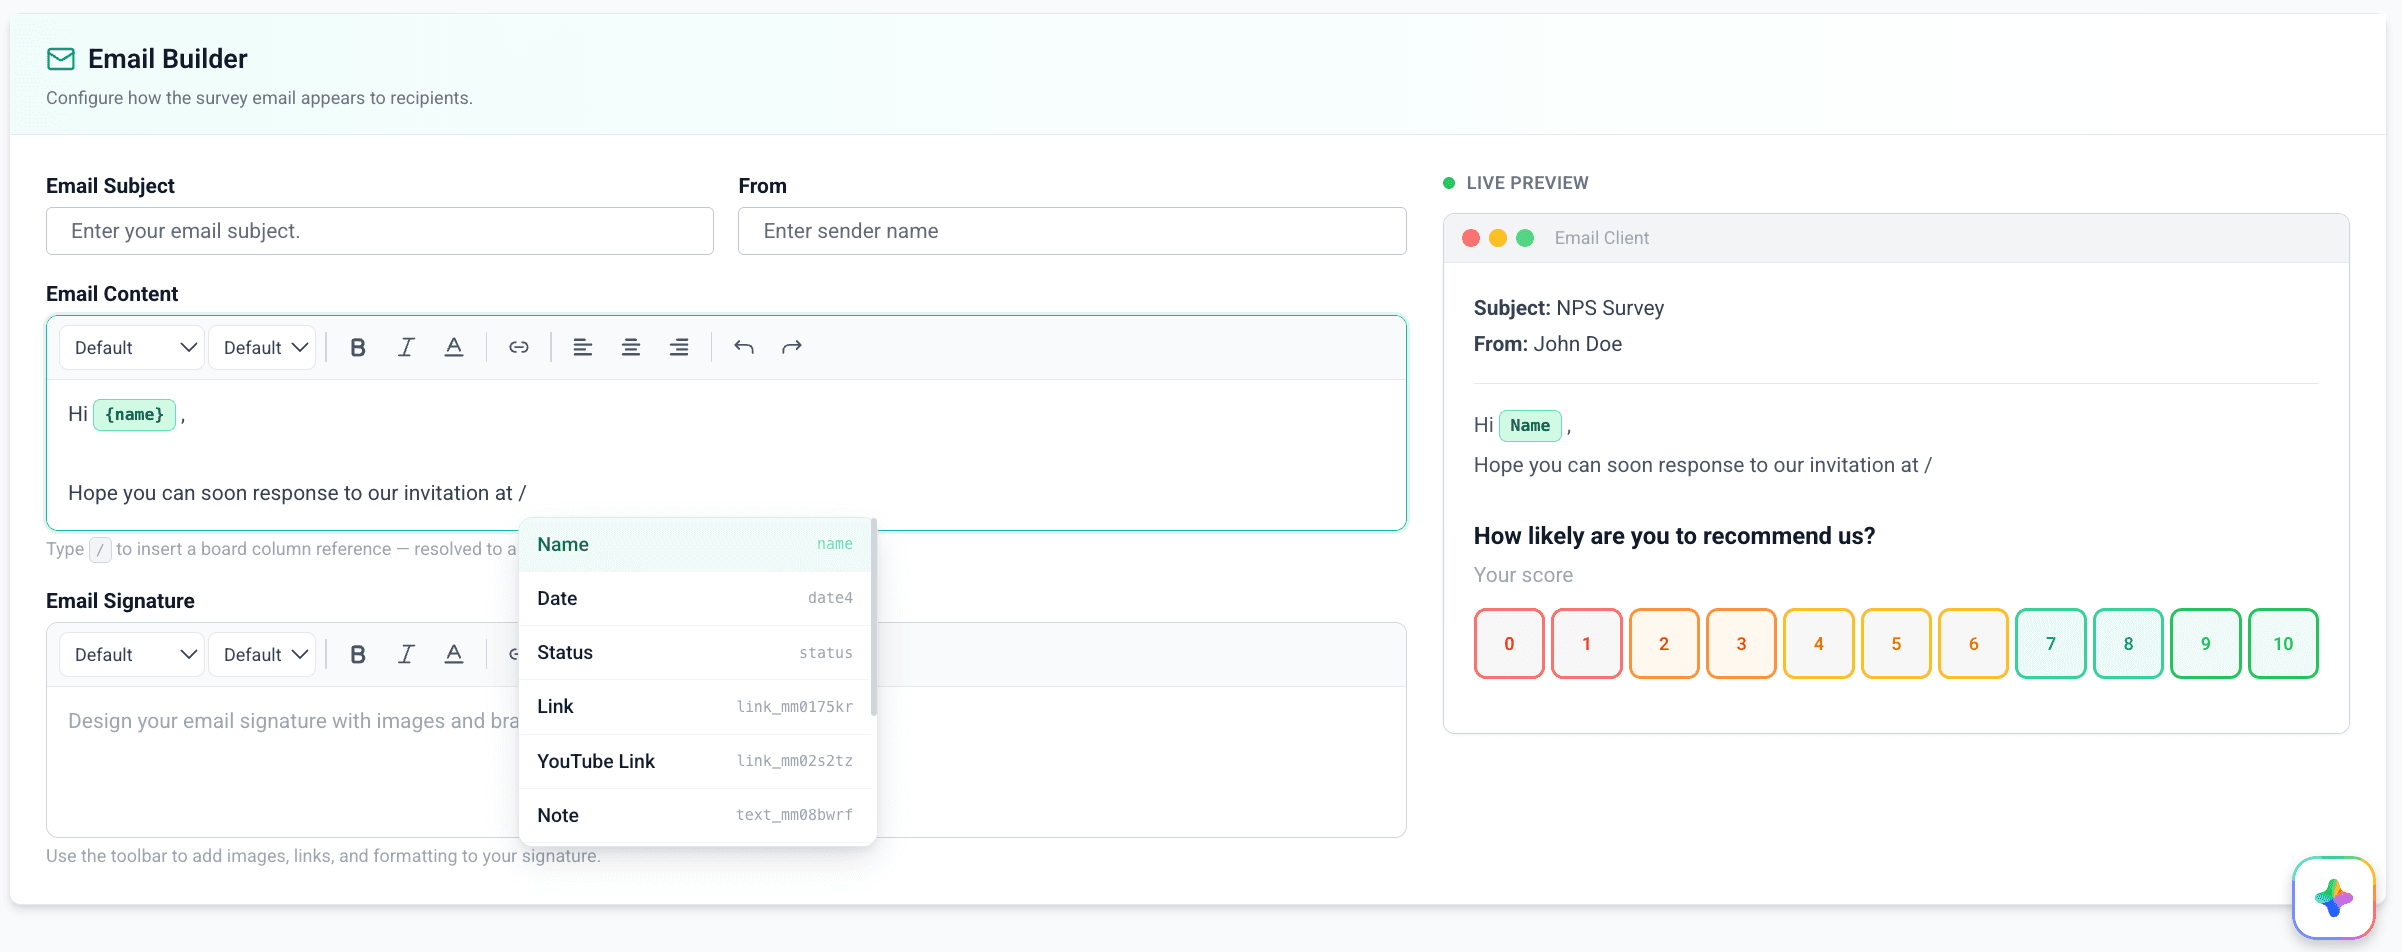Choose score 7 in preview

(x=2051, y=643)
